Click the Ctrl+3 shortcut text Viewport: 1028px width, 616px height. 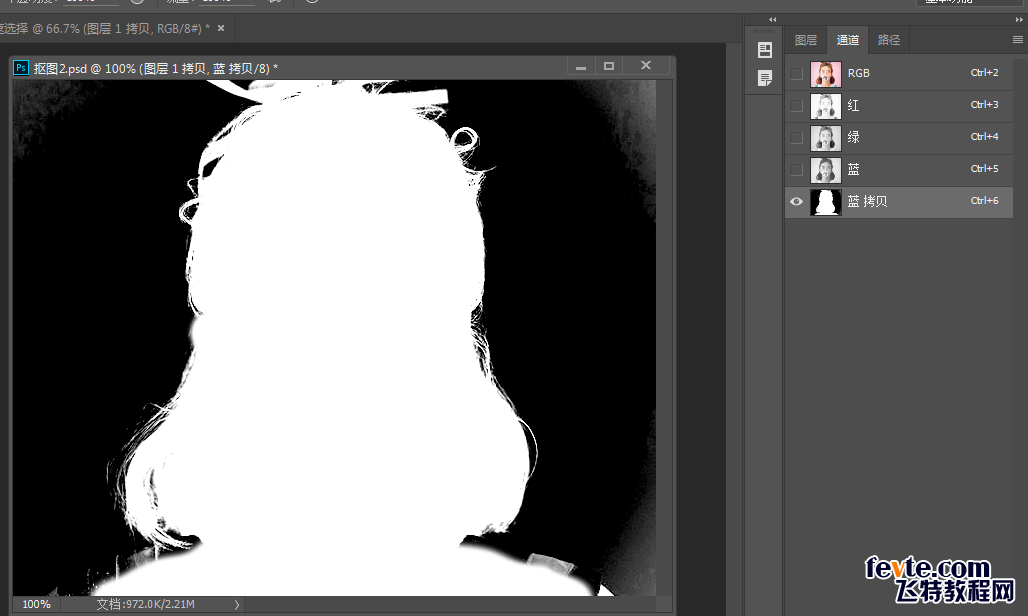coord(984,105)
